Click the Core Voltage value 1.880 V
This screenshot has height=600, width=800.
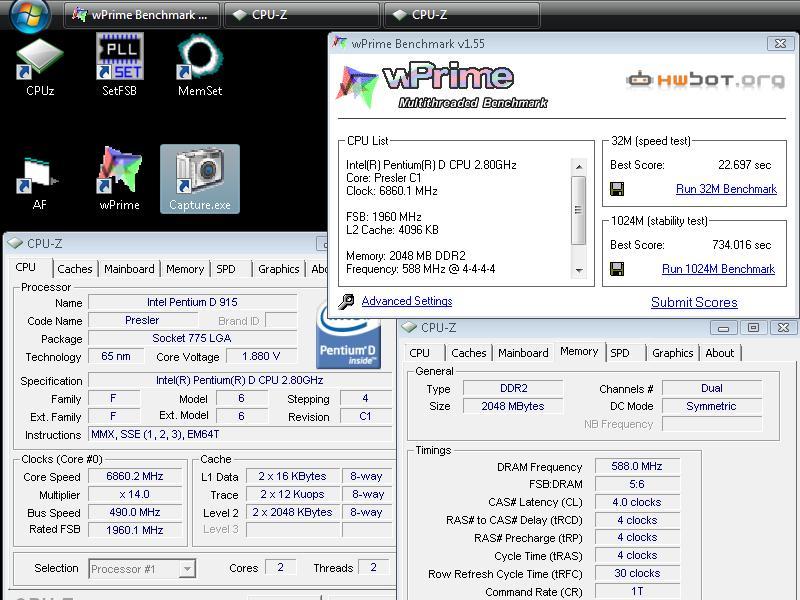point(261,356)
